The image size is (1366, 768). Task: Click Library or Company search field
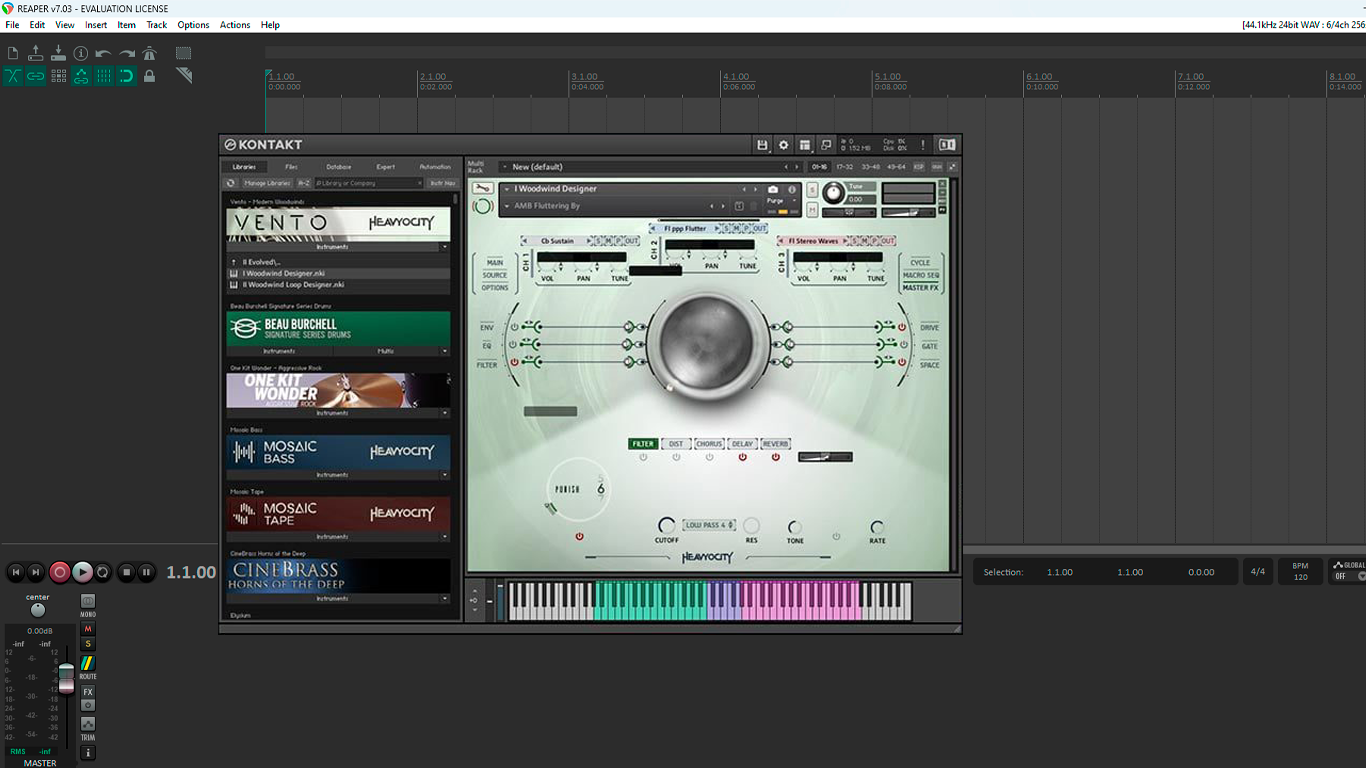pyautogui.click(x=369, y=183)
